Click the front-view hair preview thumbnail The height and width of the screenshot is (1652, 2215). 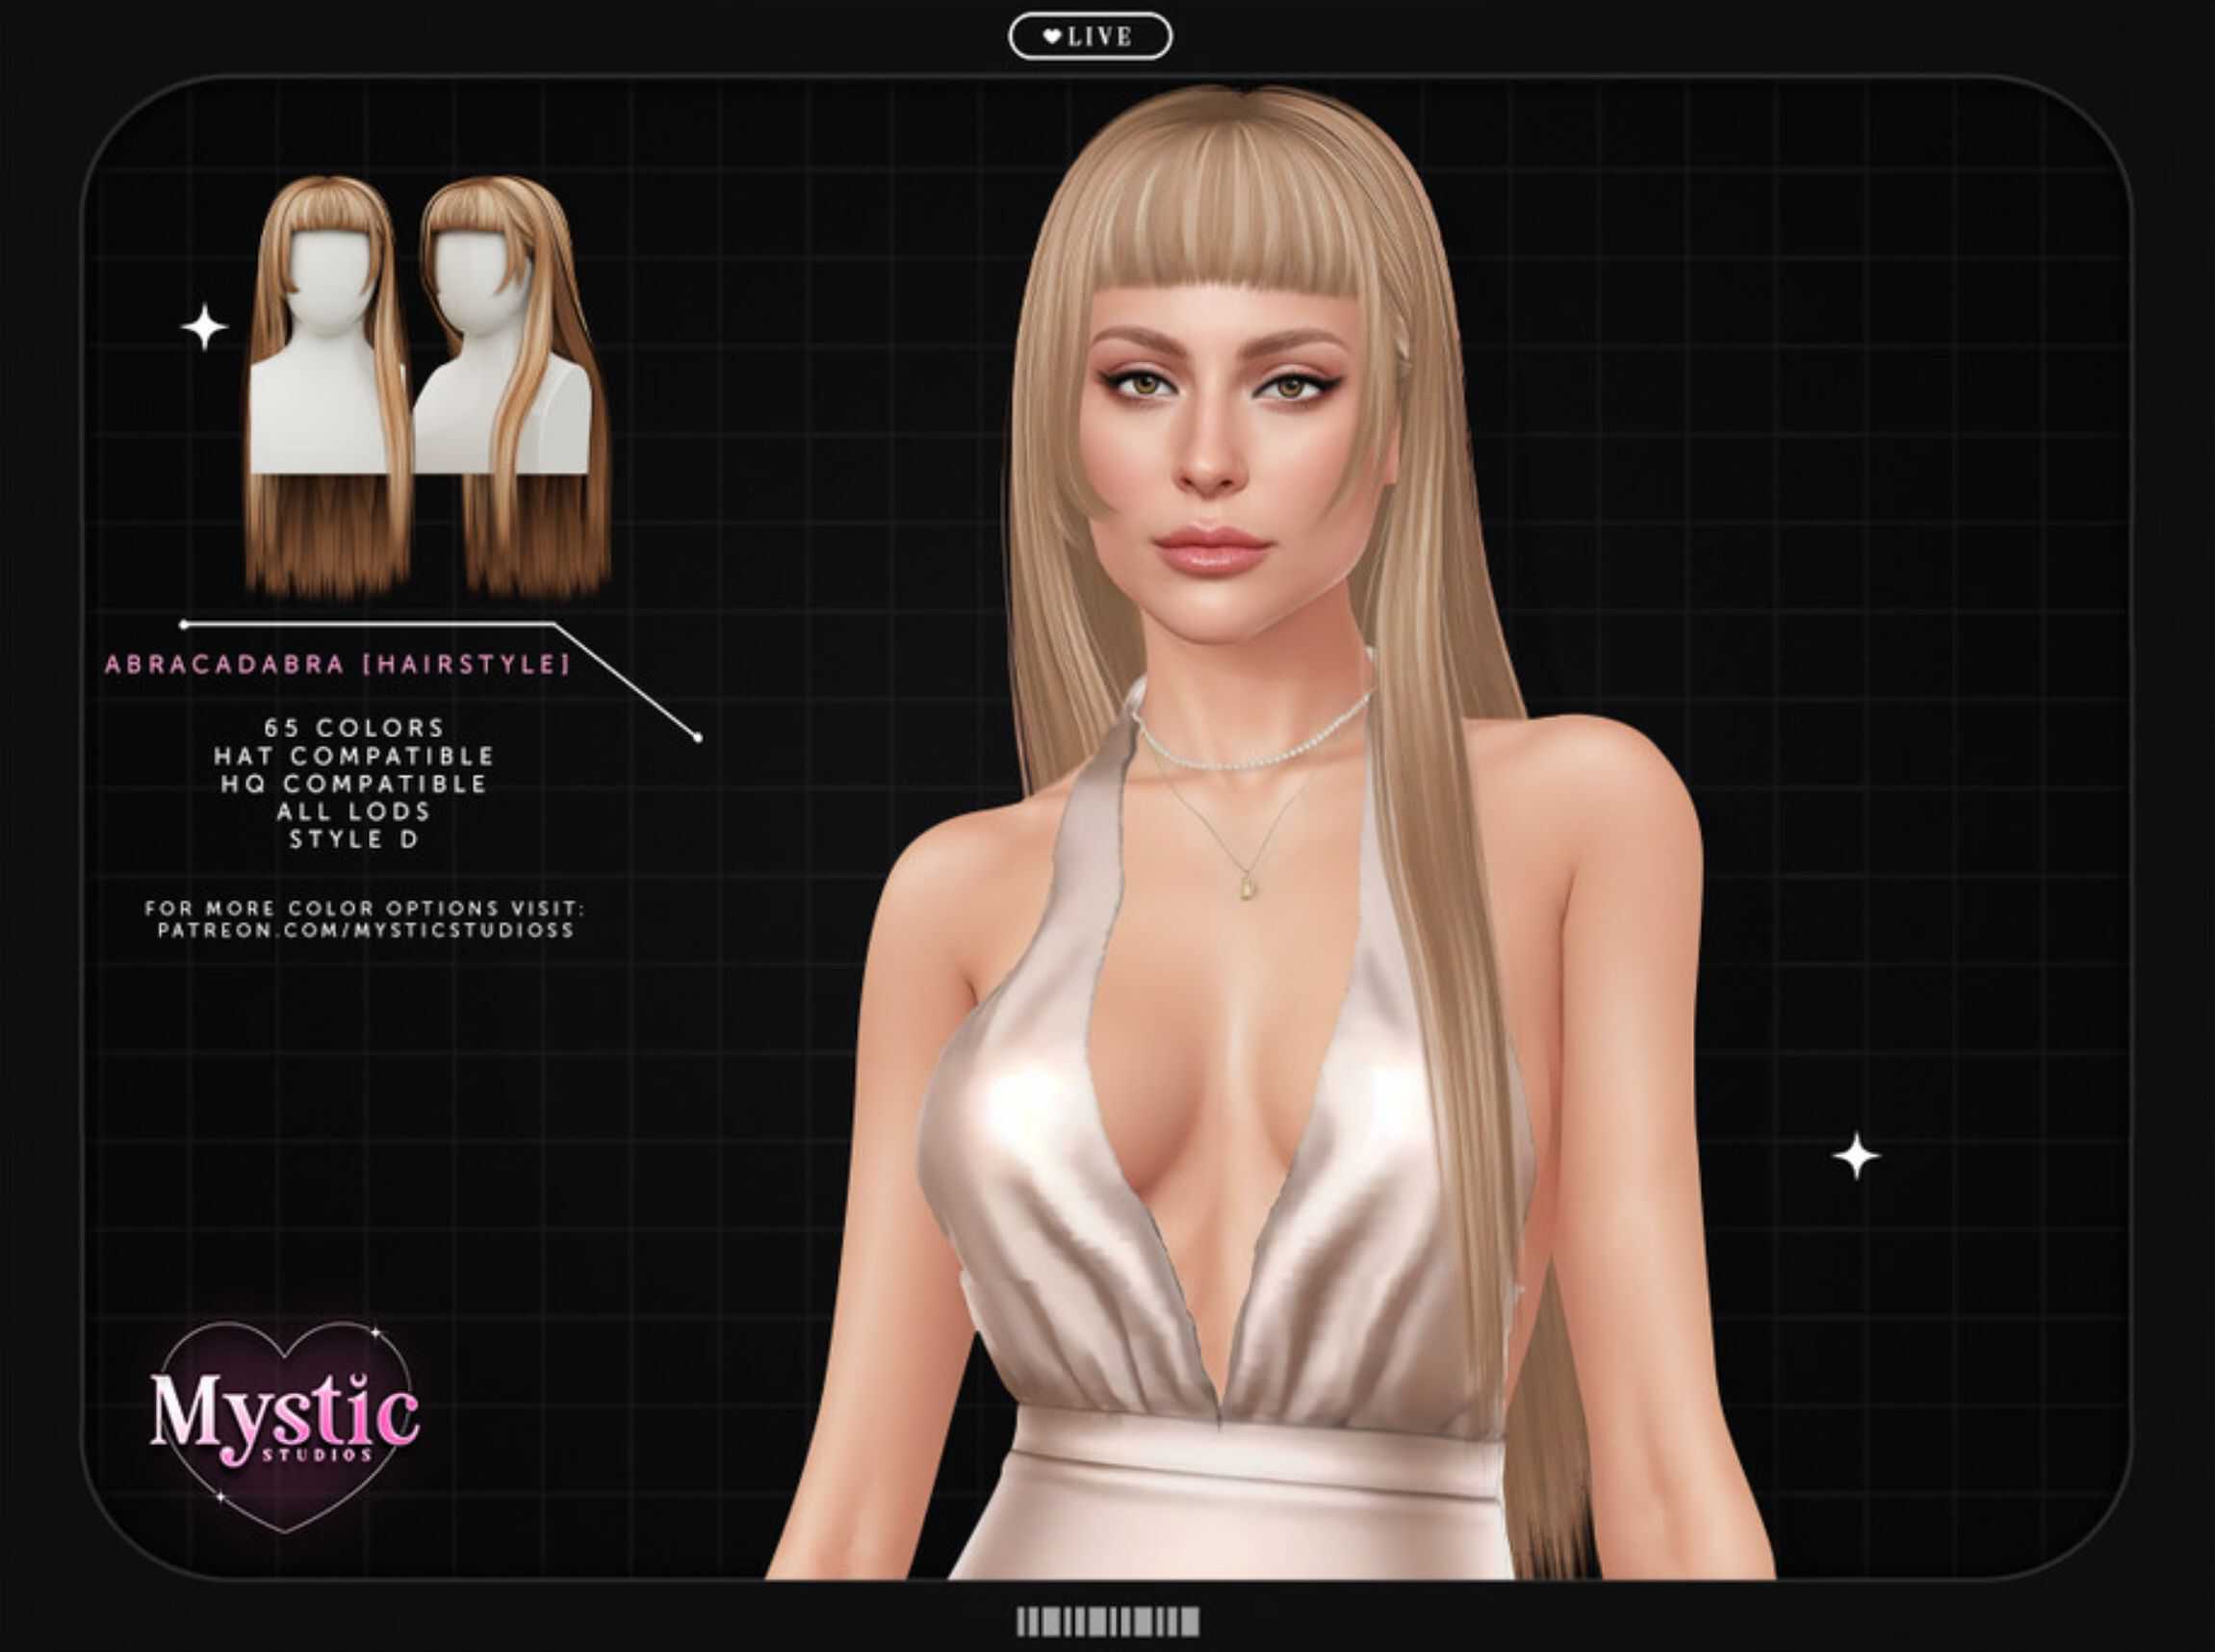coord(327,385)
